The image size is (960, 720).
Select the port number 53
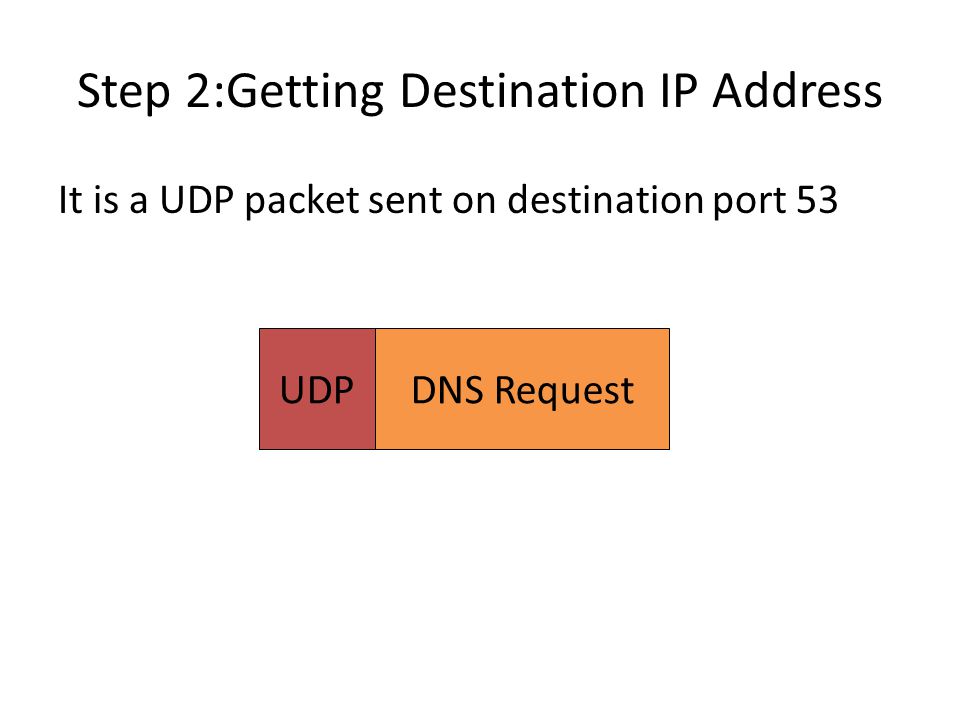tap(817, 200)
